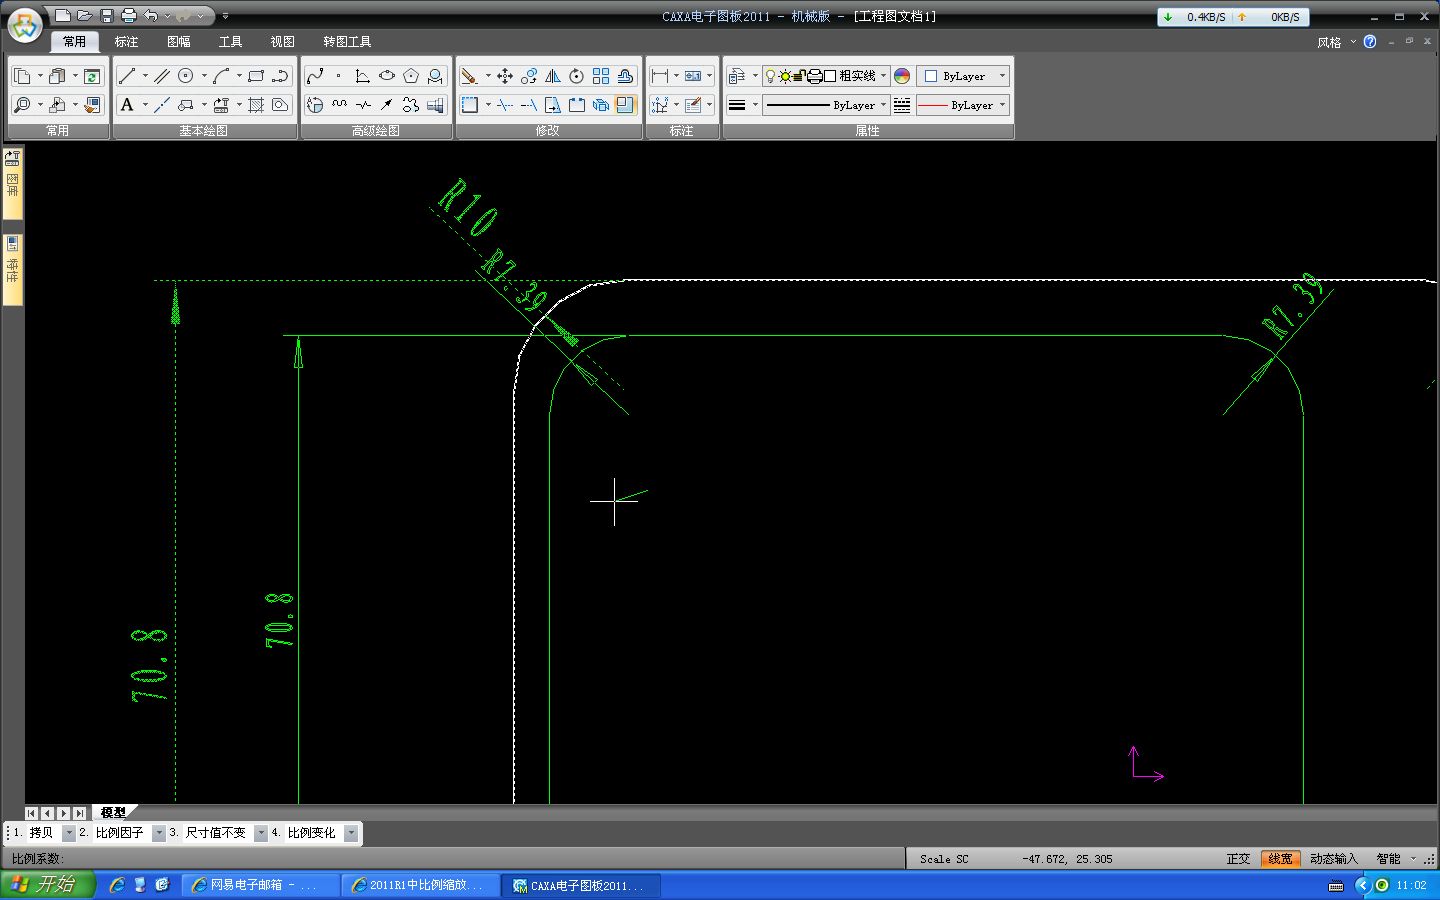Viewport: 1440px width, 900px height.
Task: Toggle 正交 orthogonal mode in status bar
Action: [x=1238, y=859]
